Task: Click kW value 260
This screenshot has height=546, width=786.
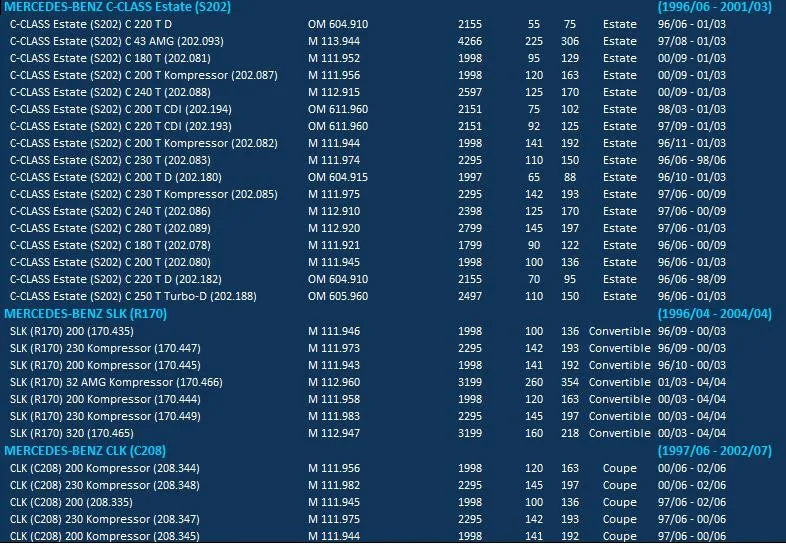Action: point(534,383)
